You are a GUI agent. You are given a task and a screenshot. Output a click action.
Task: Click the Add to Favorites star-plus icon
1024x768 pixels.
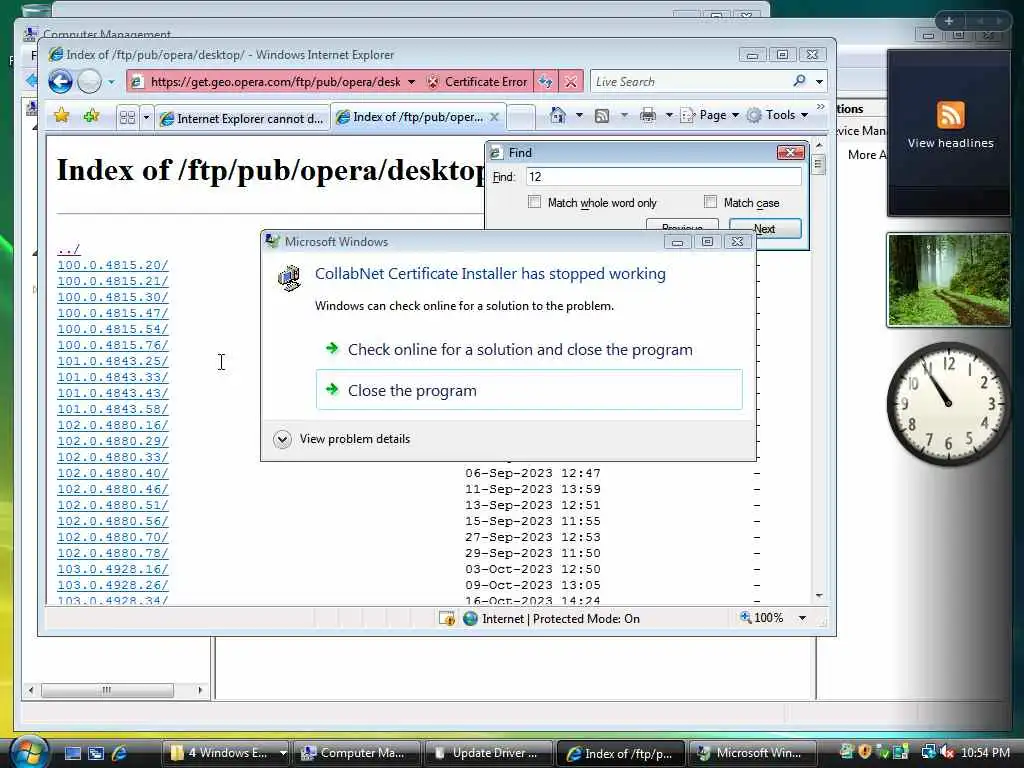[91, 116]
